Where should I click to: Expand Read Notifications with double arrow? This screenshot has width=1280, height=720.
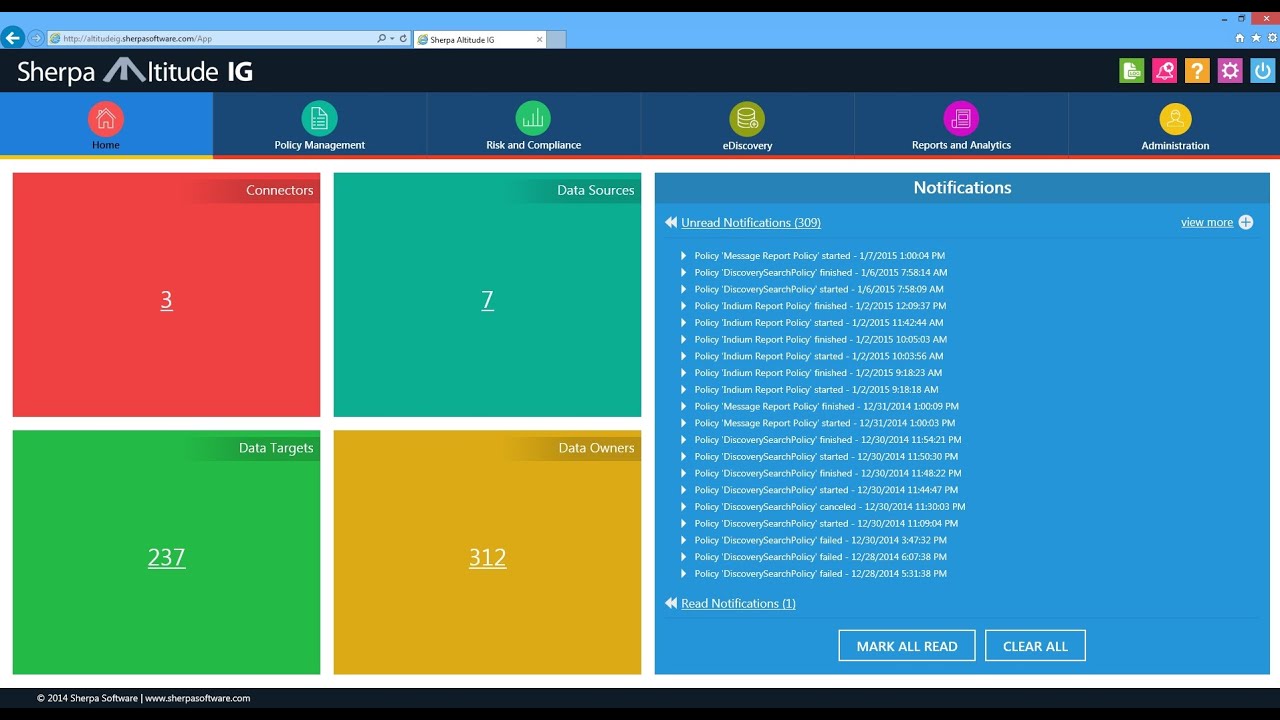[671, 603]
